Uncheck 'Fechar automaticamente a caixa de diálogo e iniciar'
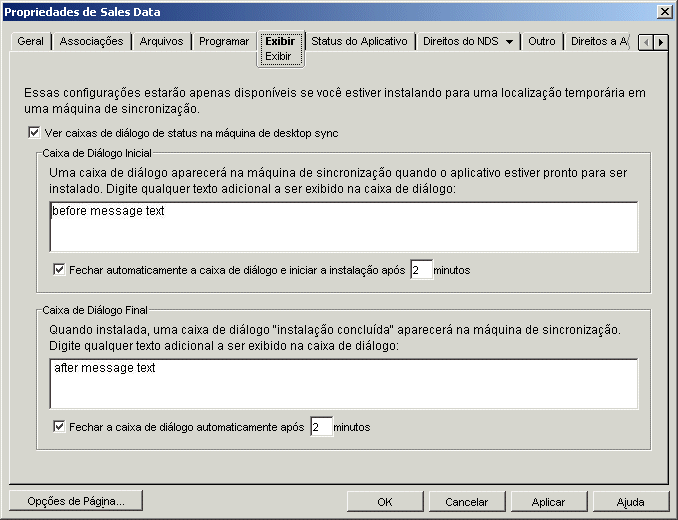This screenshot has width=678, height=520. click(x=59, y=270)
